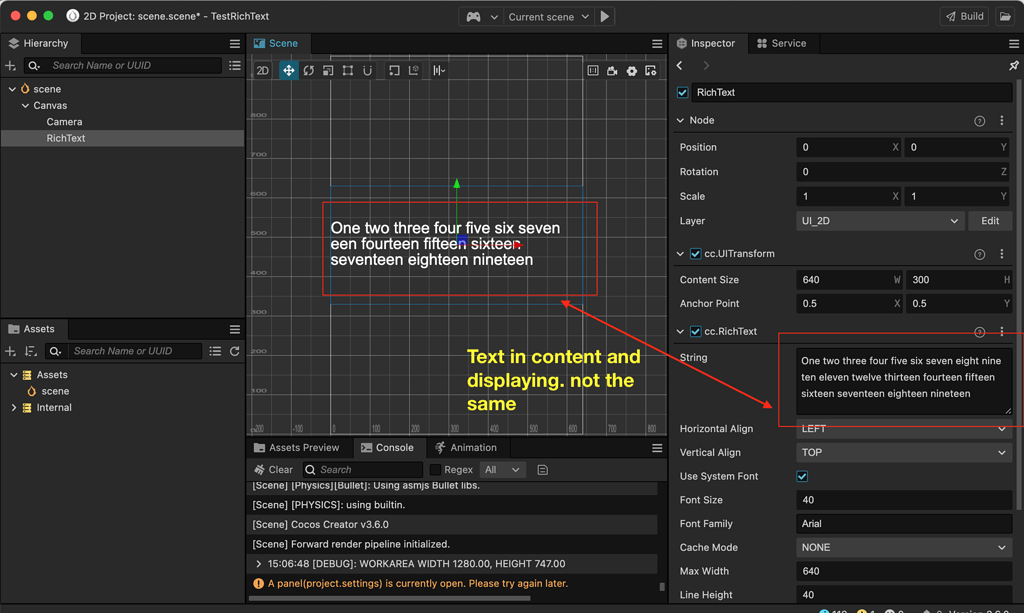Click the Build button
The image size is (1024, 613).
click(x=963, y=17)
